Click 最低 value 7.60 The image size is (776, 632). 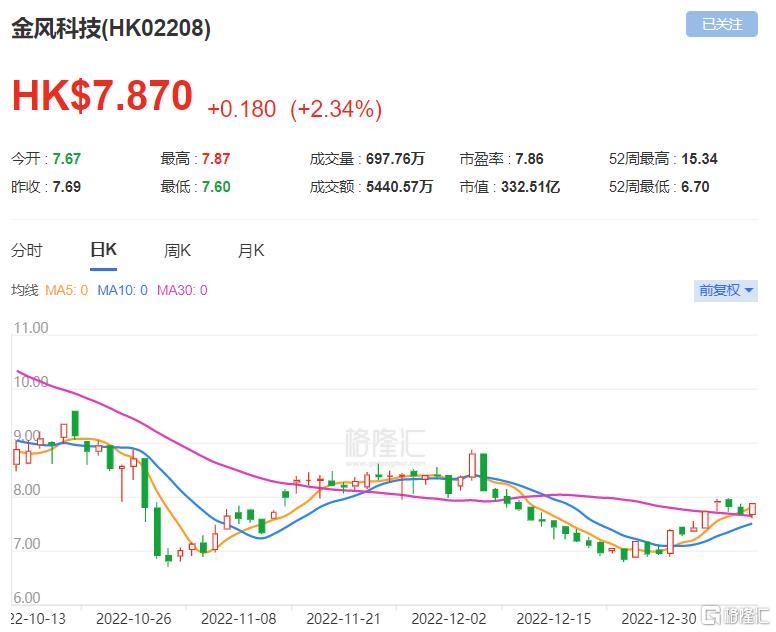(x=216, y=187)
